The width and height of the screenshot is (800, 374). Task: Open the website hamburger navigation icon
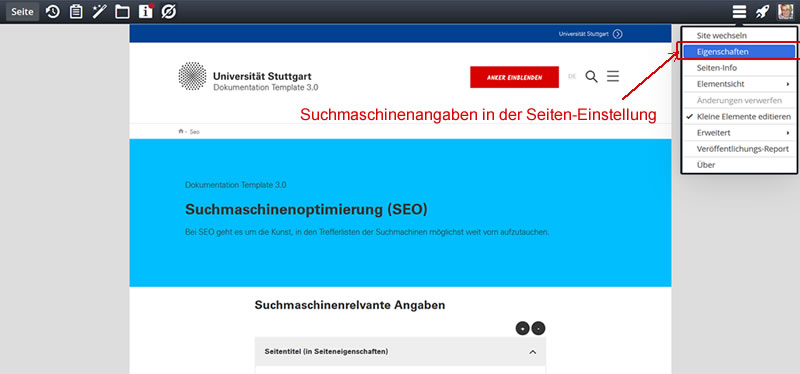click(613, 77)
